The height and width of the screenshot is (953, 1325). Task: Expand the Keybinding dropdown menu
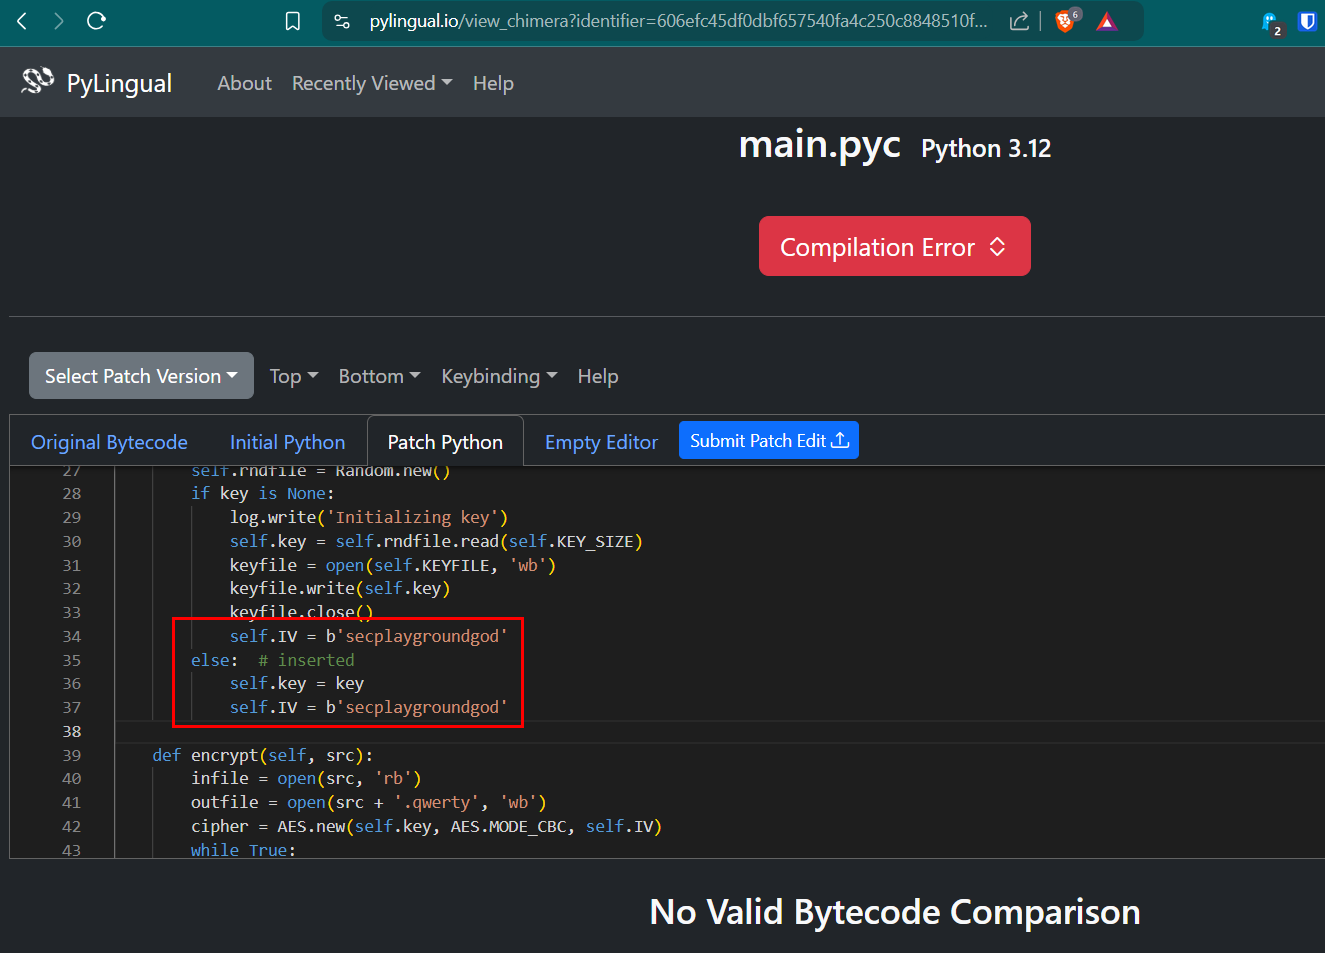tap(499, 376)
